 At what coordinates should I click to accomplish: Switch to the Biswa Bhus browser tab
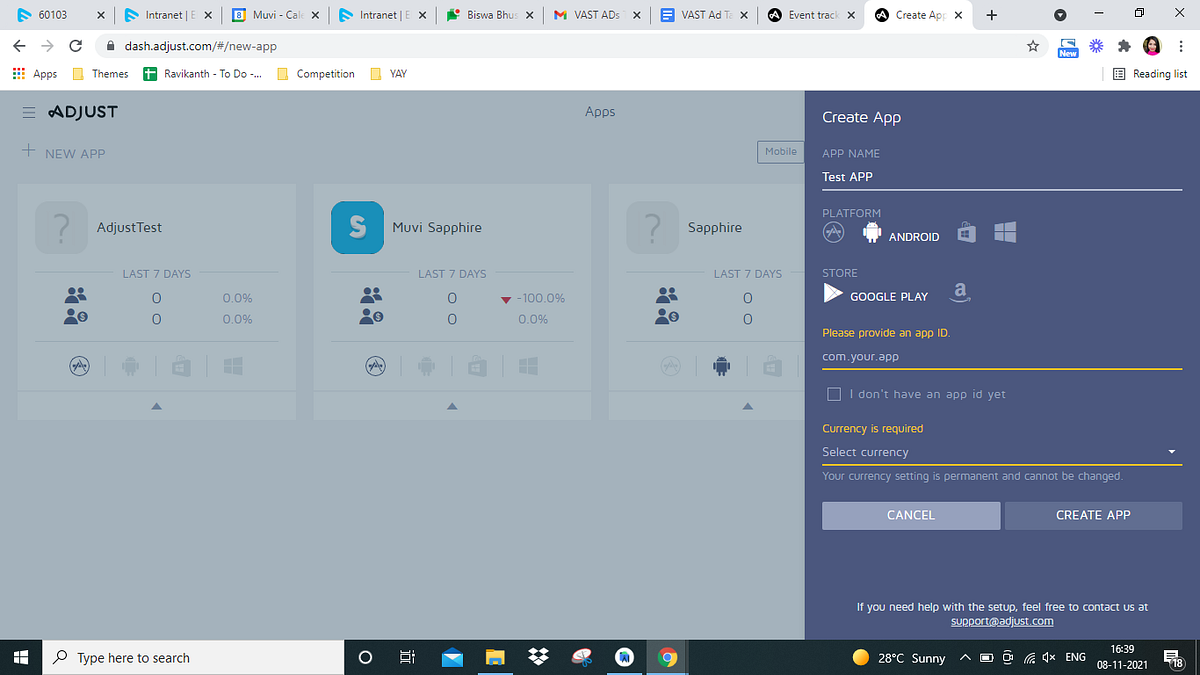tap(490, 15)
